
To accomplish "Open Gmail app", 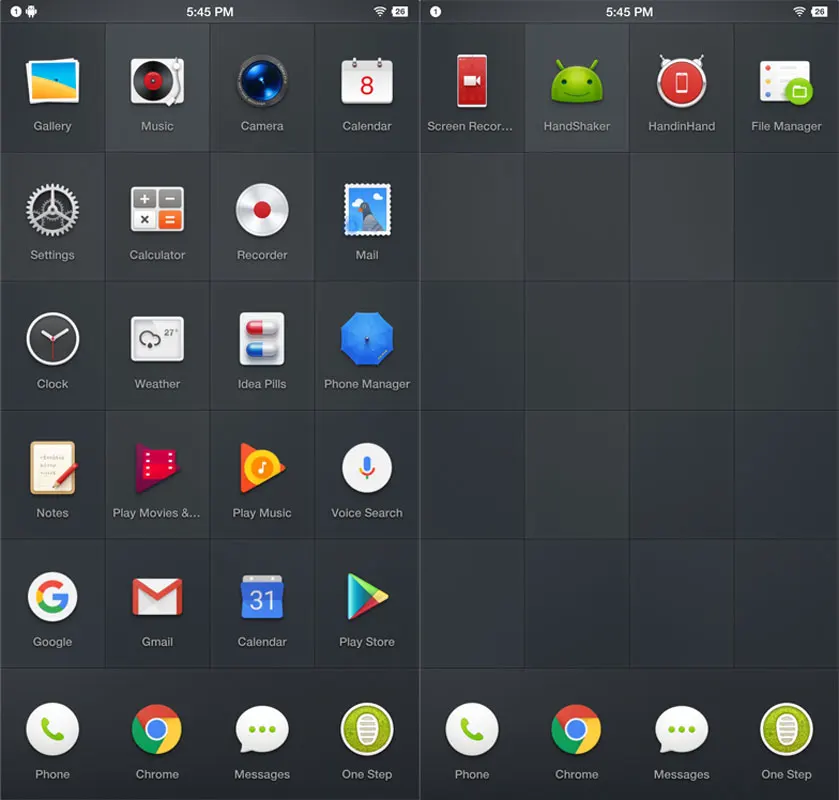I will coord(157,597).
